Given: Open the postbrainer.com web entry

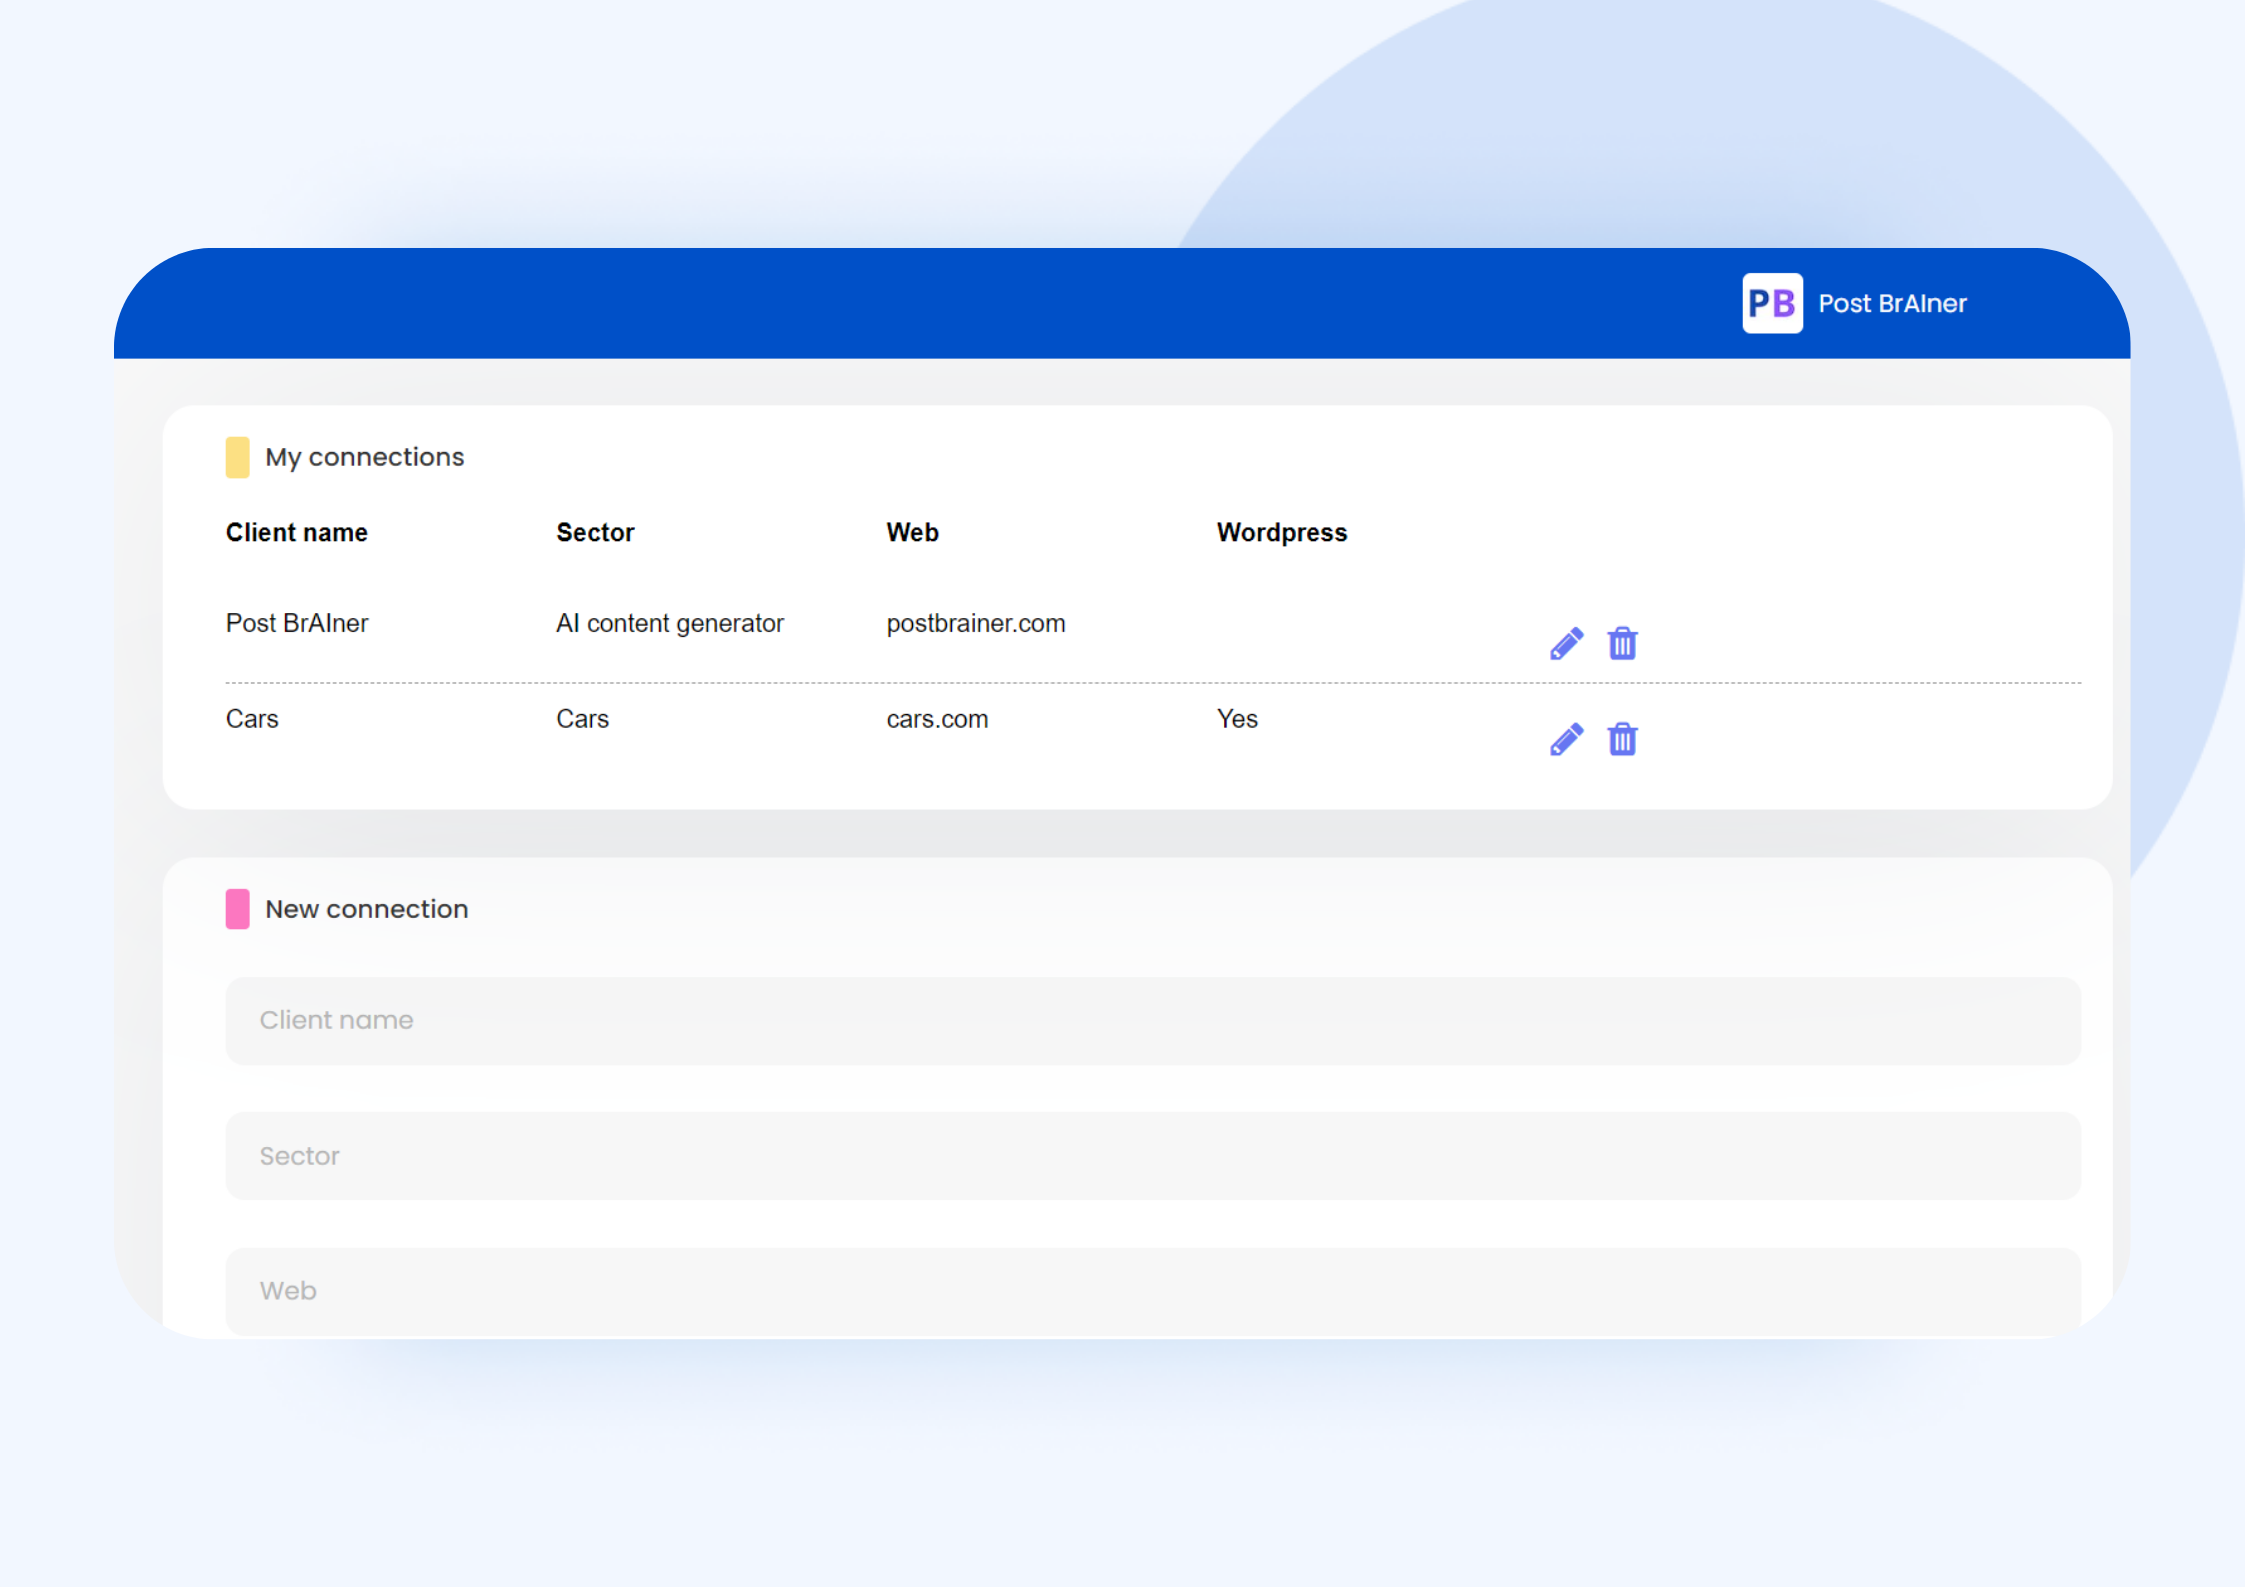Looking at the screenshot, I should (975, 623).
